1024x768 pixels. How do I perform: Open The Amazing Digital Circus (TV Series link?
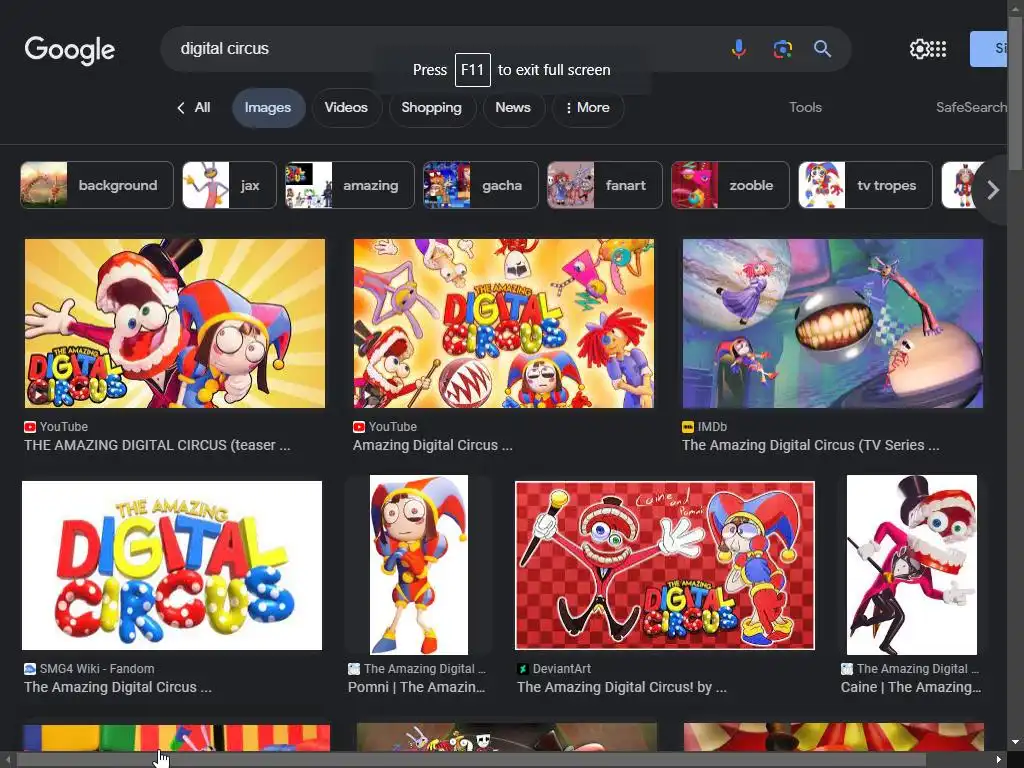click(810, 445)
